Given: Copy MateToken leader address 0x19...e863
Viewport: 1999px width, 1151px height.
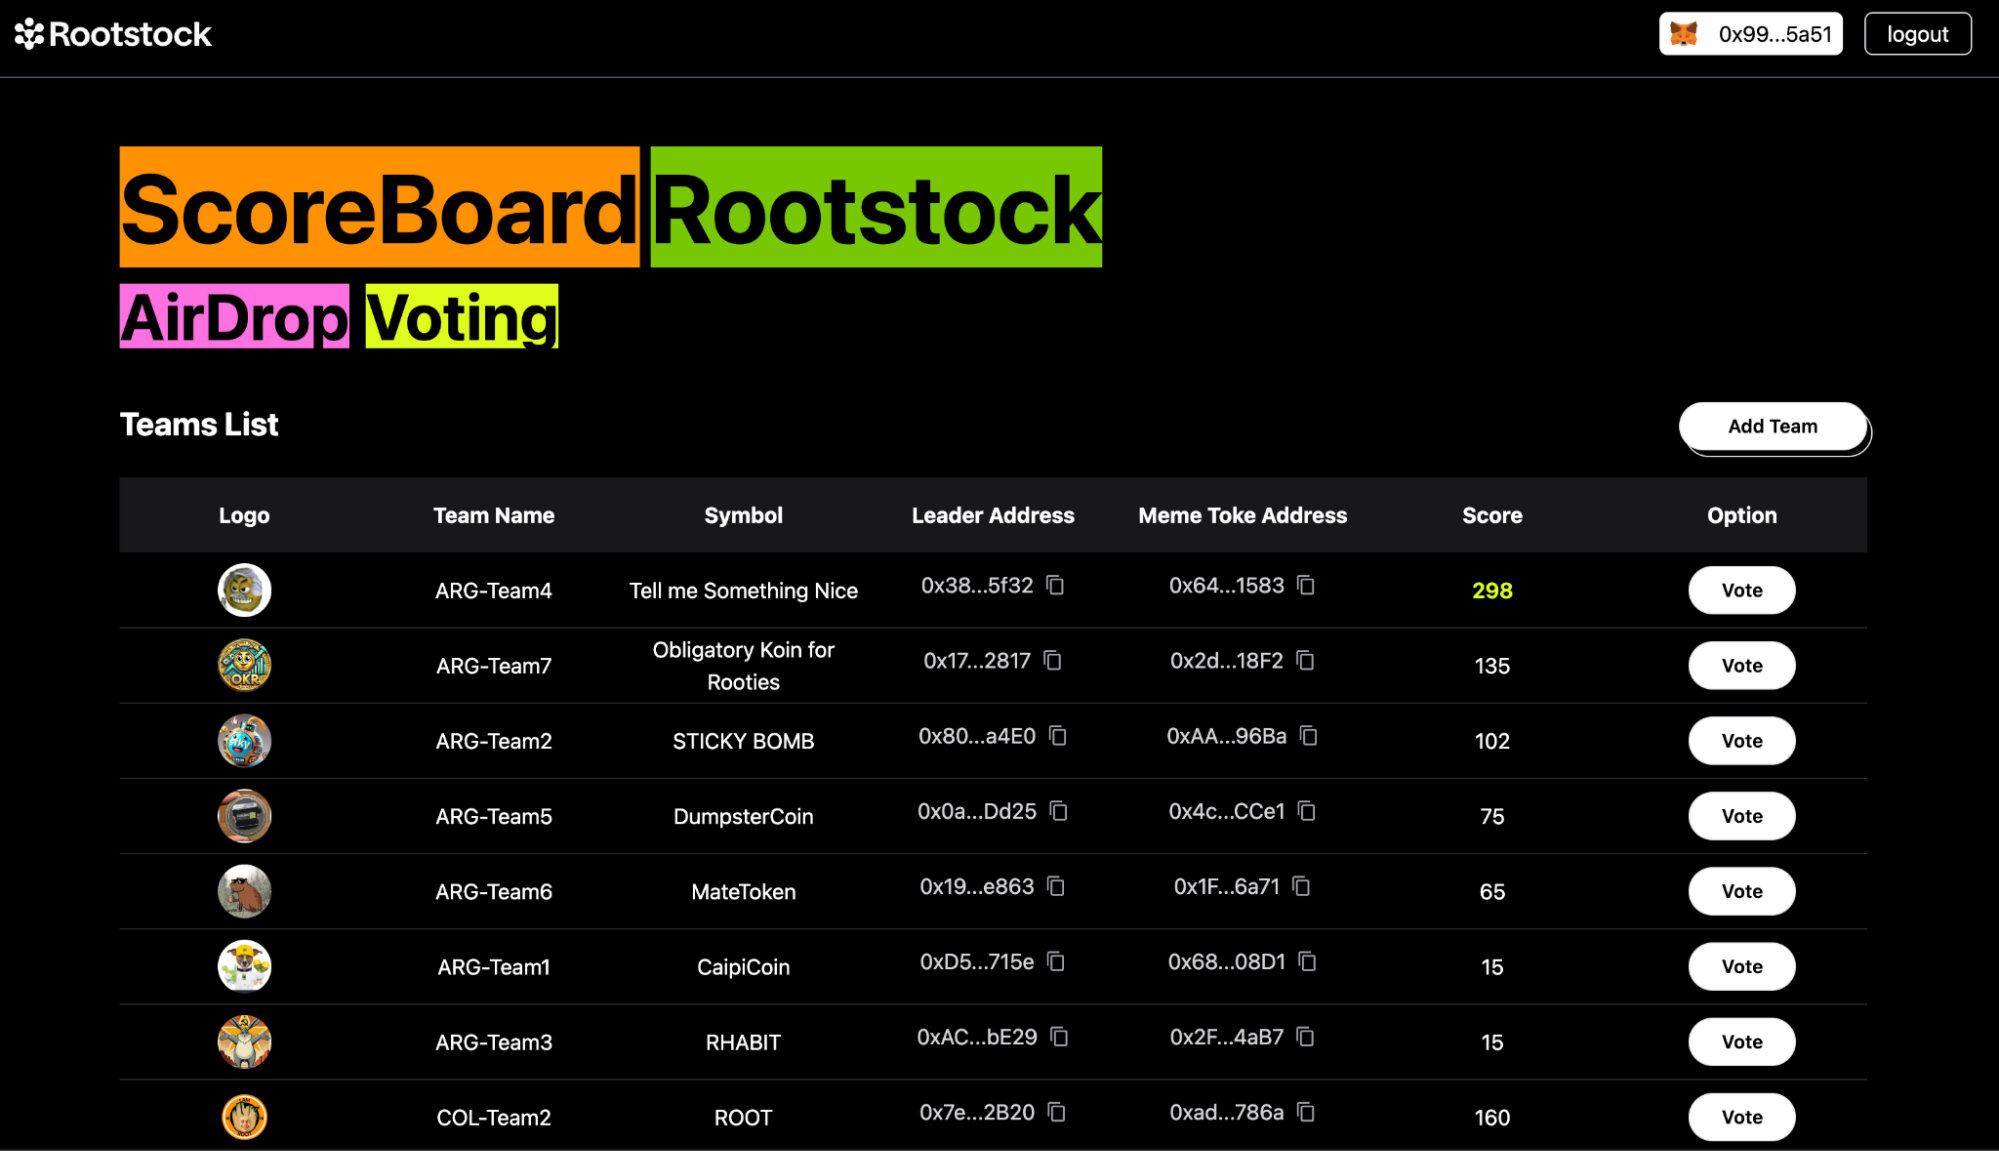Looking at the screenshot, I should pyautogui.click(x=1056, y=886).
